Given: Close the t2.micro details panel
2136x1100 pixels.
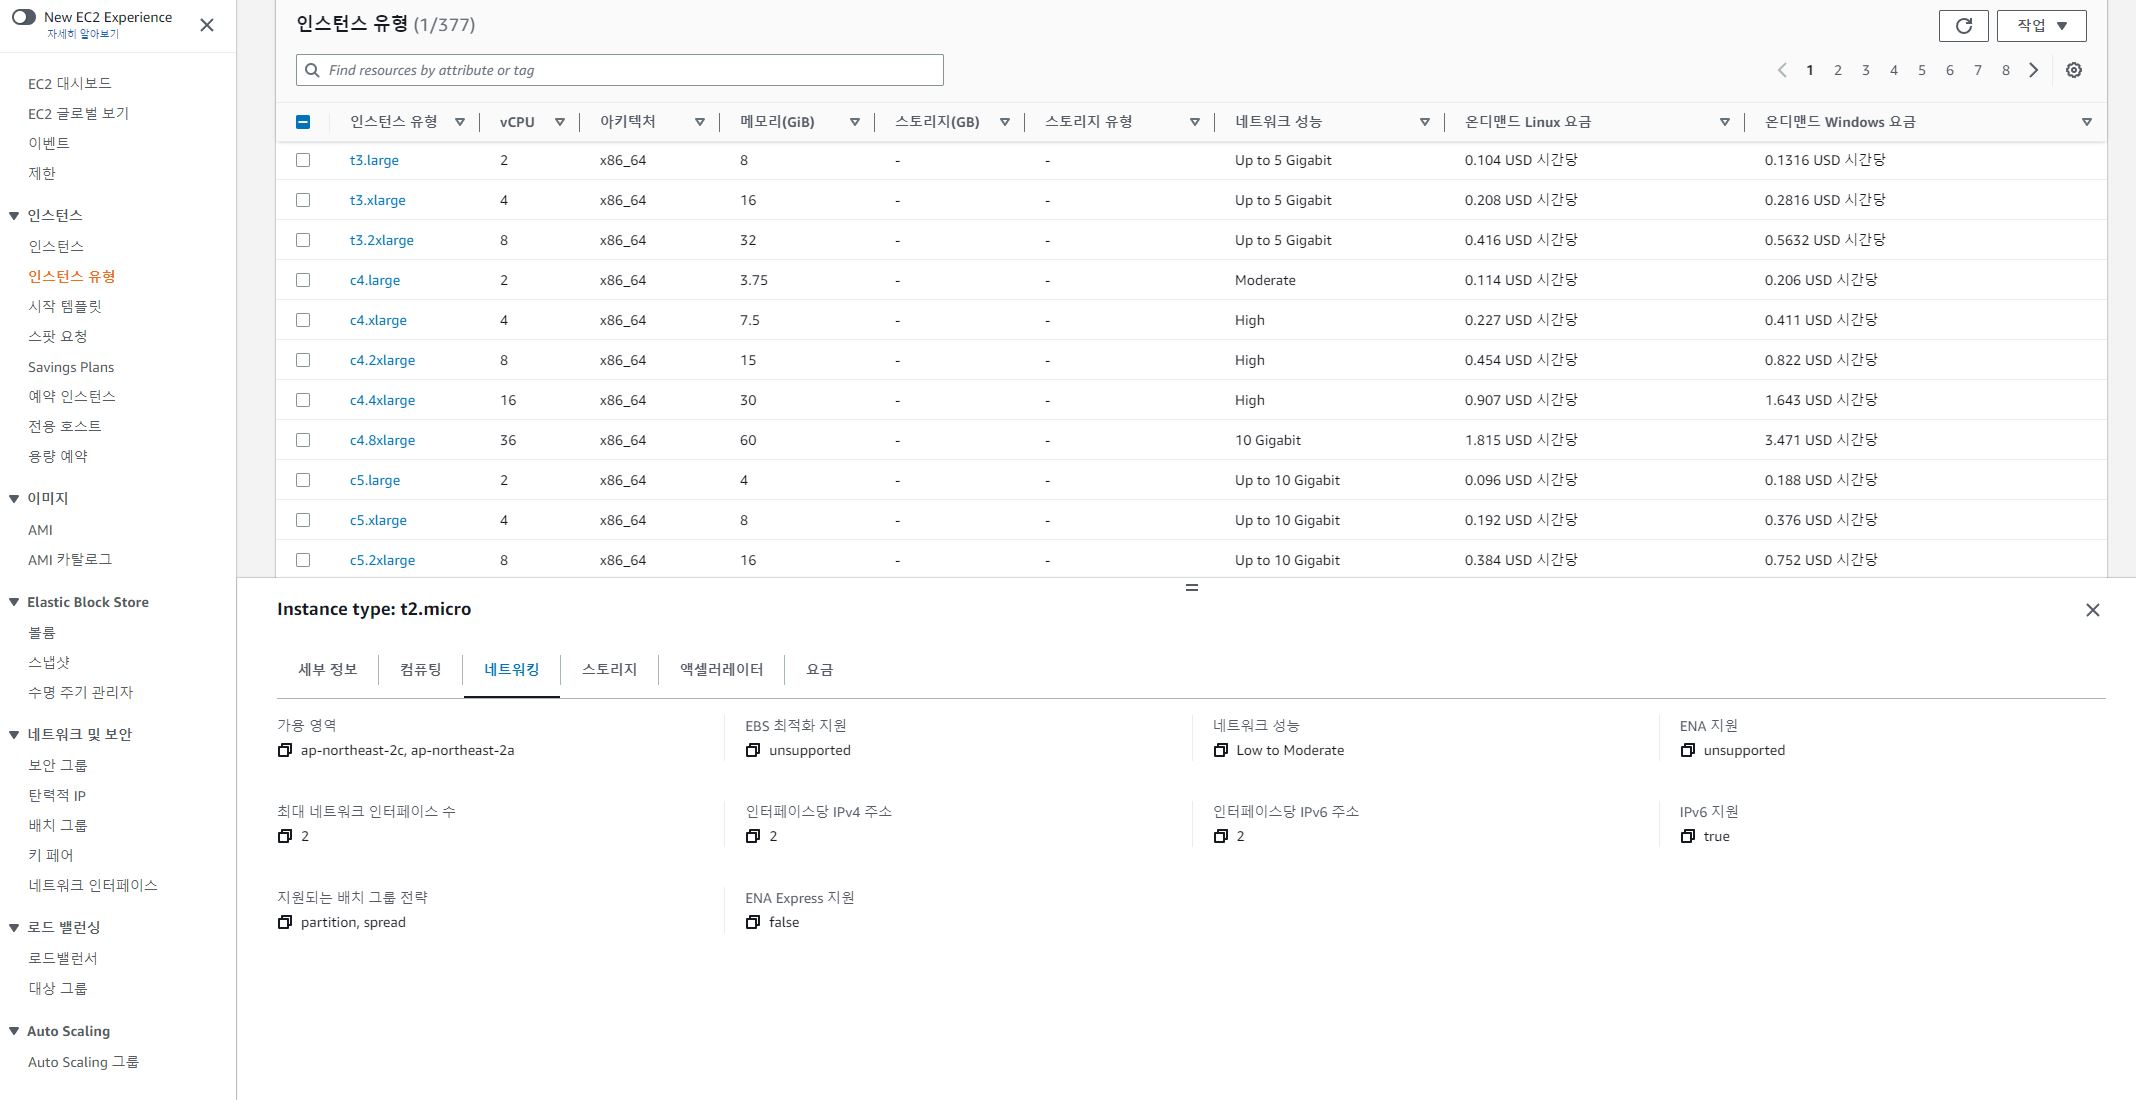Looking at the screenshot, I should pyautogui.click(x=2092, y=610).
